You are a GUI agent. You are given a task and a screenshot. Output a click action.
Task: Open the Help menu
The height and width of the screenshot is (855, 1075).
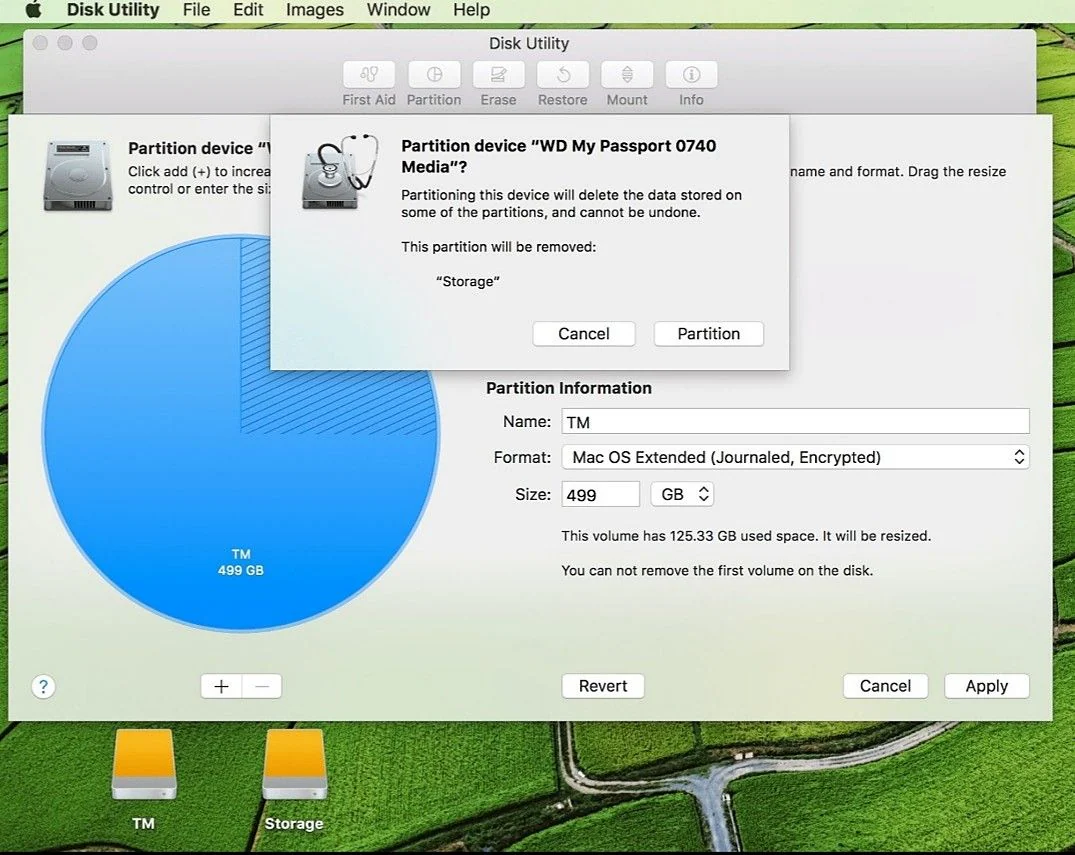click(472, 10)
